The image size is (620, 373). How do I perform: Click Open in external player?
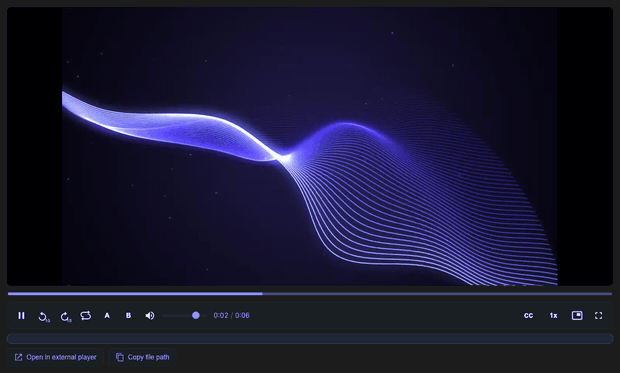click(x=55, y=357)
